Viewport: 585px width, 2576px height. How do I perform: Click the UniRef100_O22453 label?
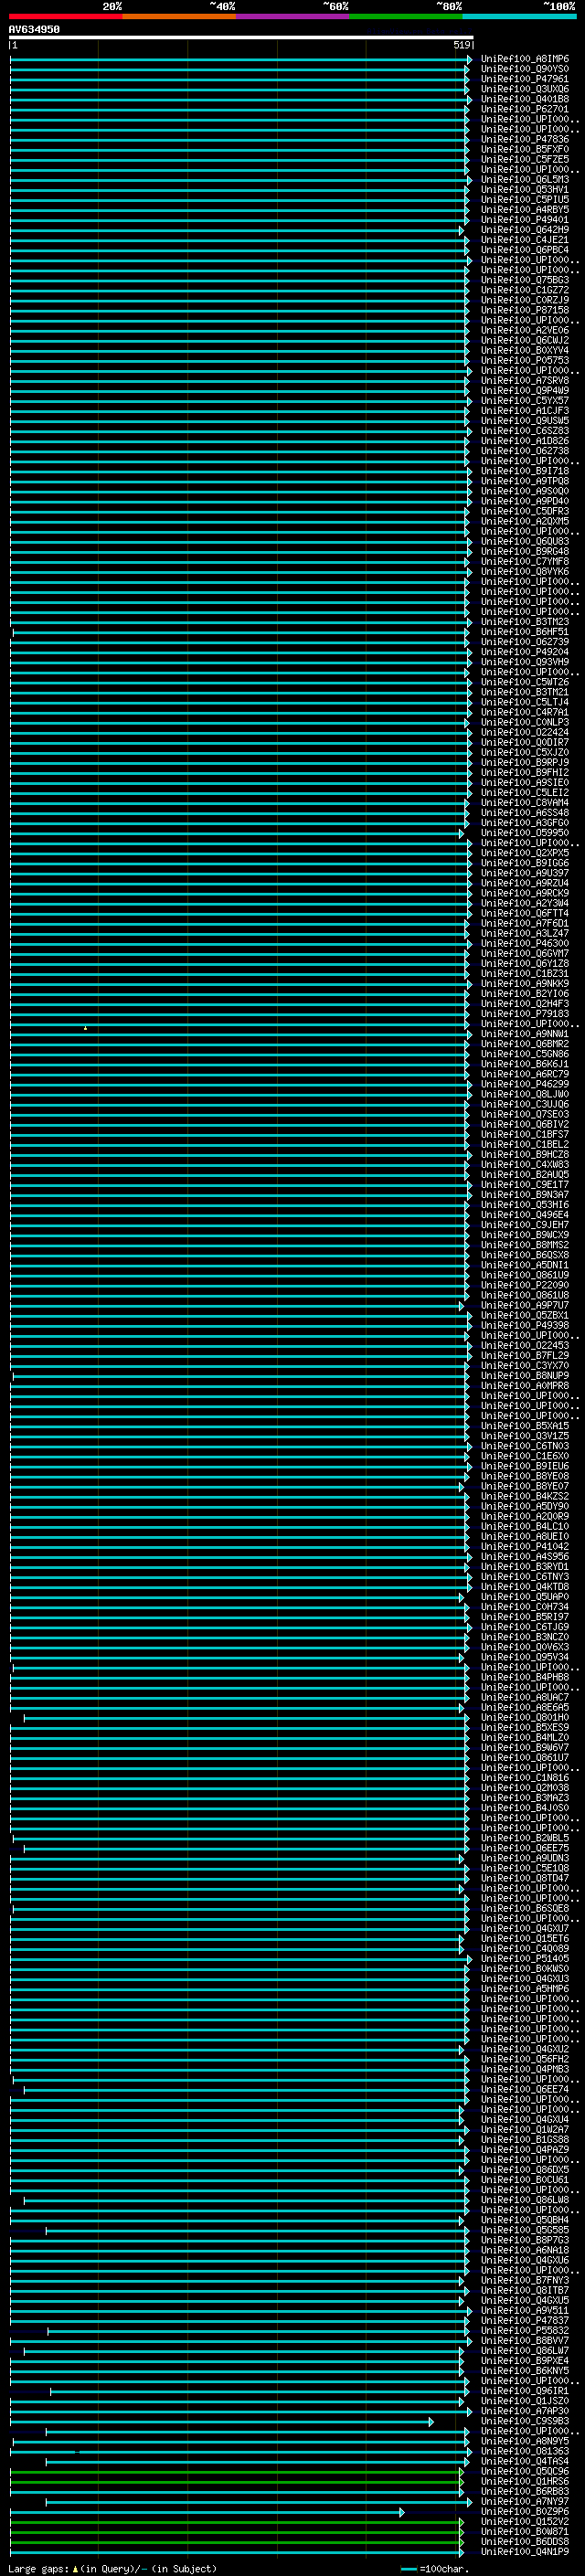coord(525,1345)
